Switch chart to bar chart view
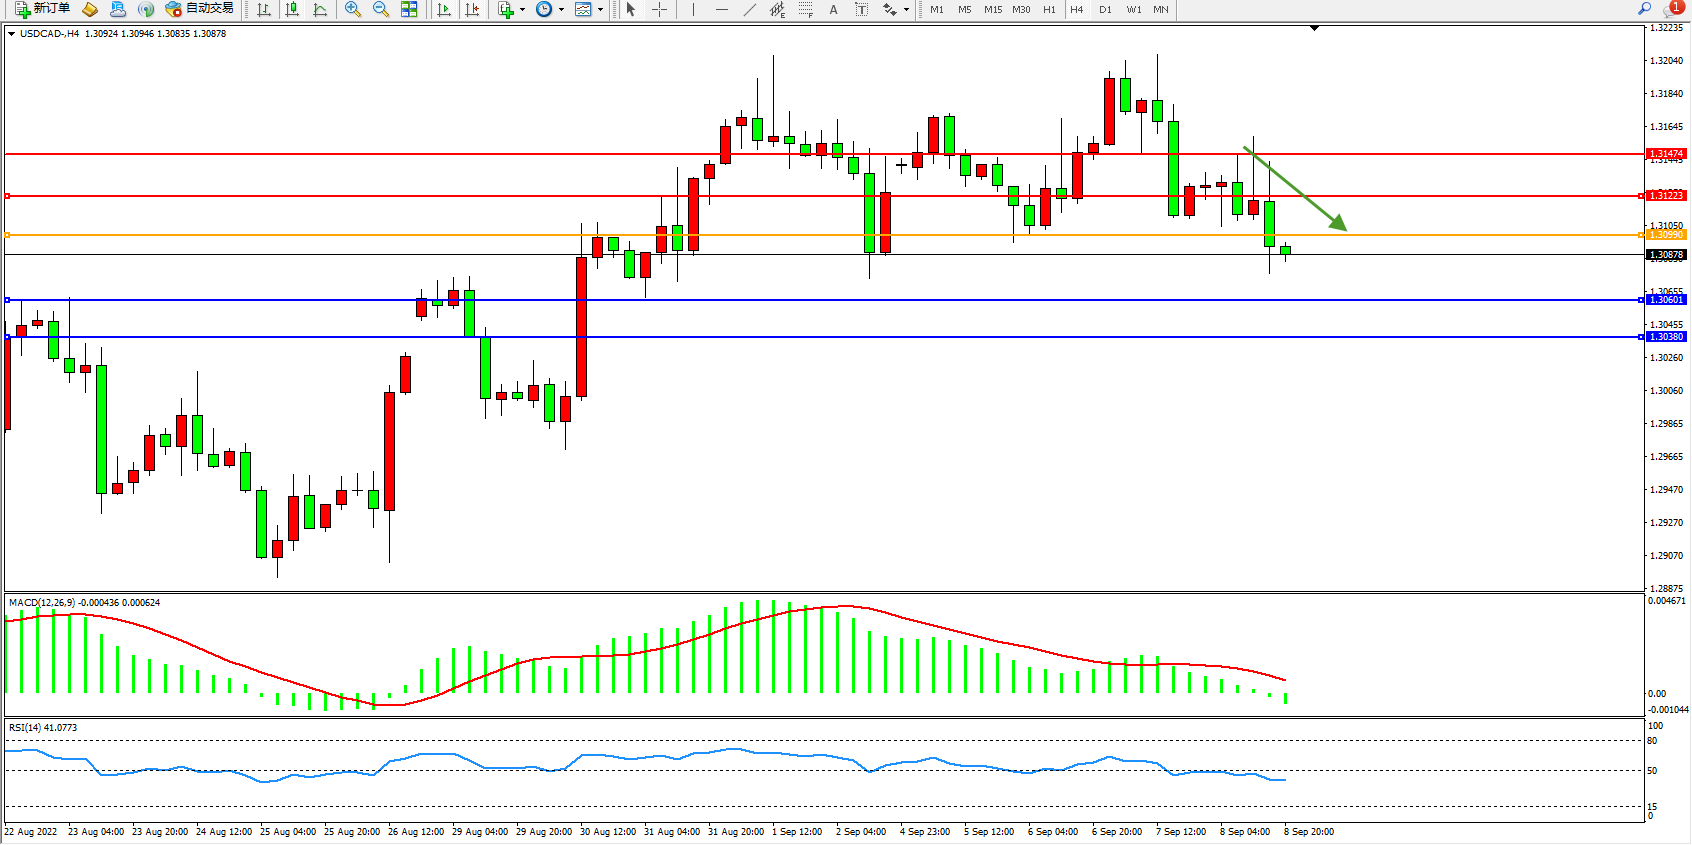1692x845 pixels. click(264, 9)
